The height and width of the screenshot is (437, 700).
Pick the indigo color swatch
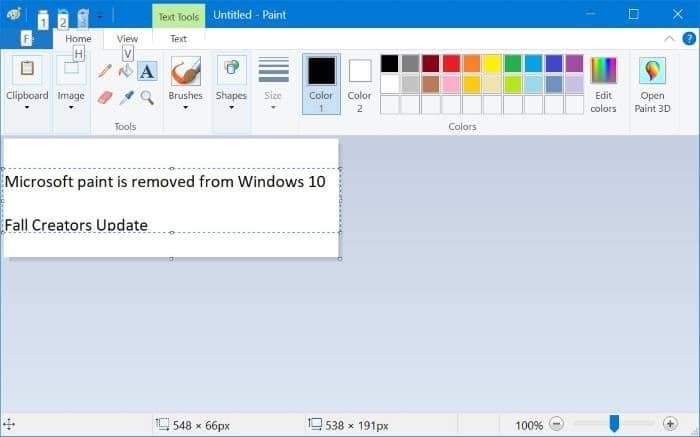(x=554, y=63)
